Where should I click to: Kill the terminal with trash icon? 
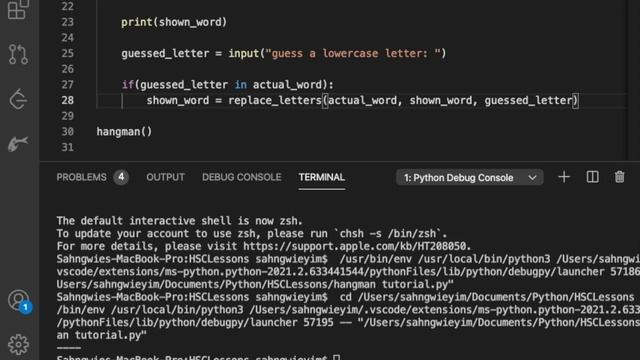[619, 177]
